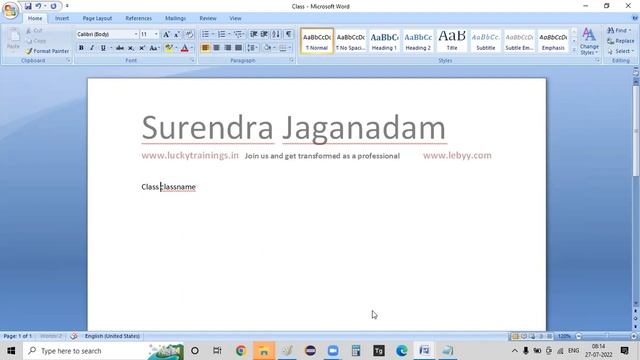Undo the last action in Quick Access
Screen dimensions: 640x360
pos(38,6)
